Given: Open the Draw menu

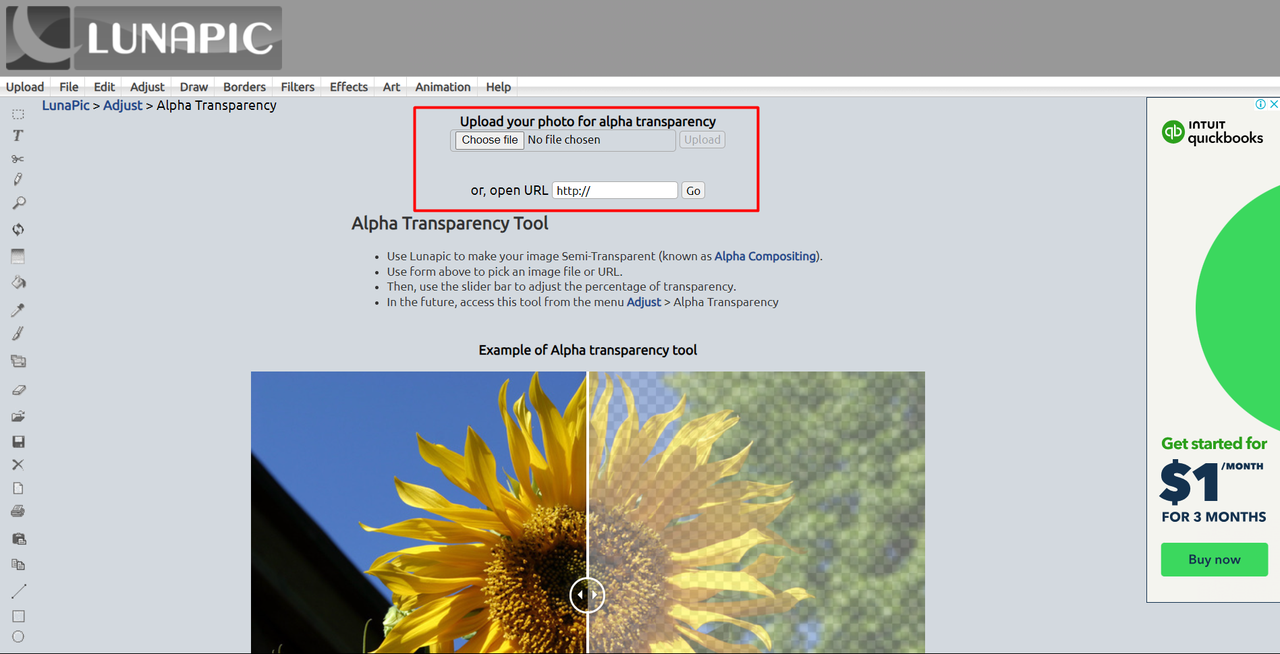Looking at the screenshot, I should tap(194, 87).
